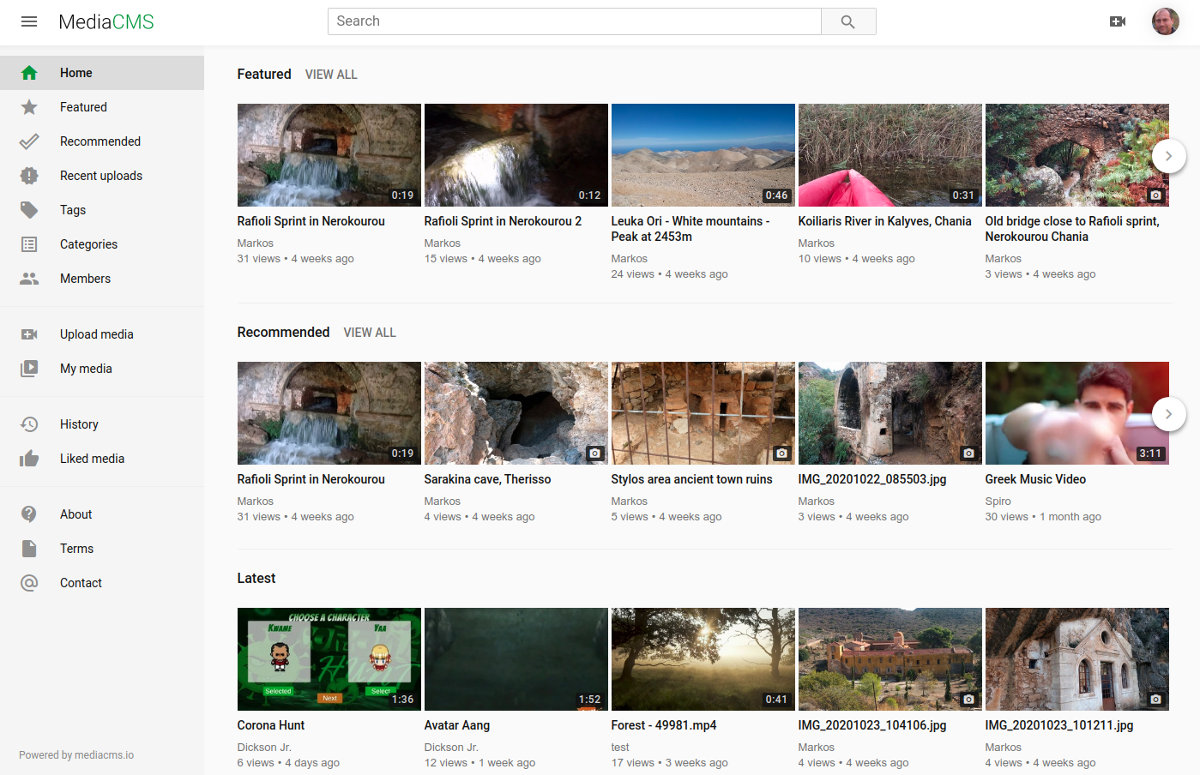The height and width of the screenshot is (775, 1200).
Task: Click the video camera upload icon
Action: click(1118, 21)
